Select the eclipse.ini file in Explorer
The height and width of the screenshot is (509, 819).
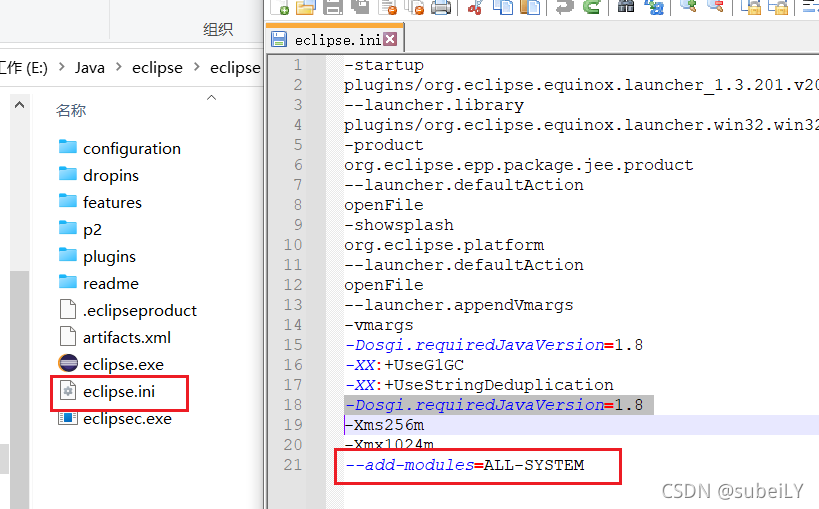[x=119, y=391]
